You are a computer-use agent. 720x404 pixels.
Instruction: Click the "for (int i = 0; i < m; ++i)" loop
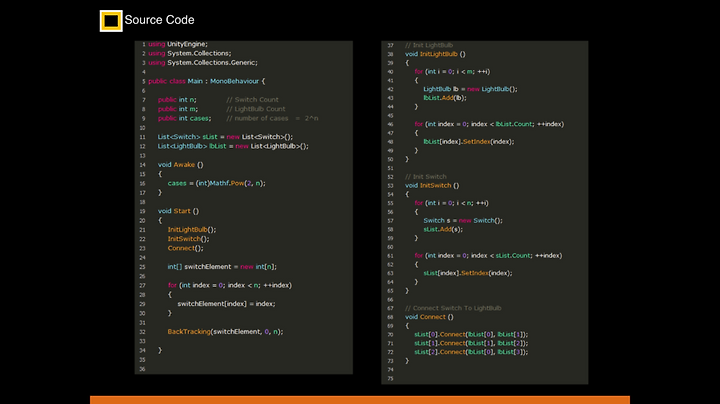[452, 71]
